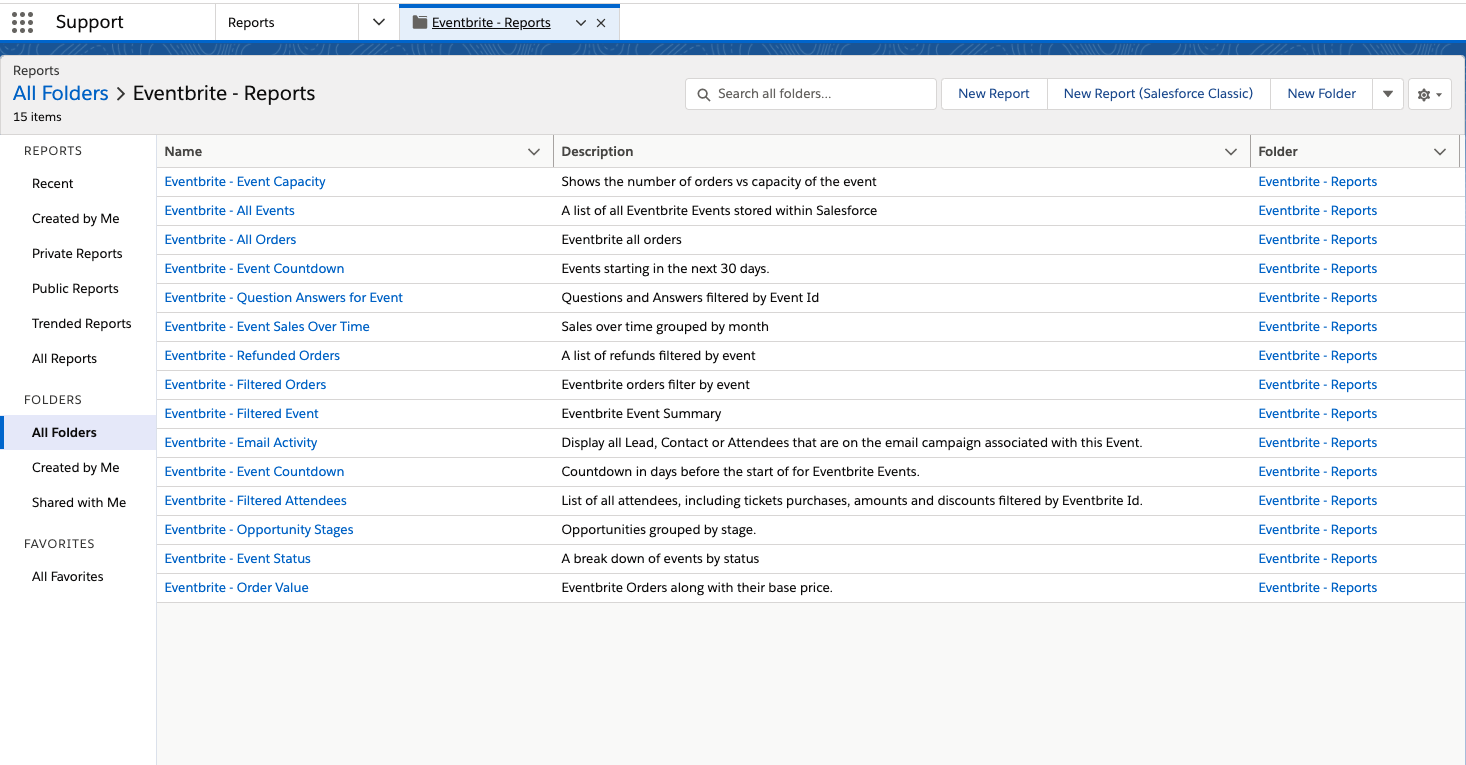The width and height of the screenshot is (1466, 765).
Task: Open the Description column header menu
Action: click(x=1231, y=152)
